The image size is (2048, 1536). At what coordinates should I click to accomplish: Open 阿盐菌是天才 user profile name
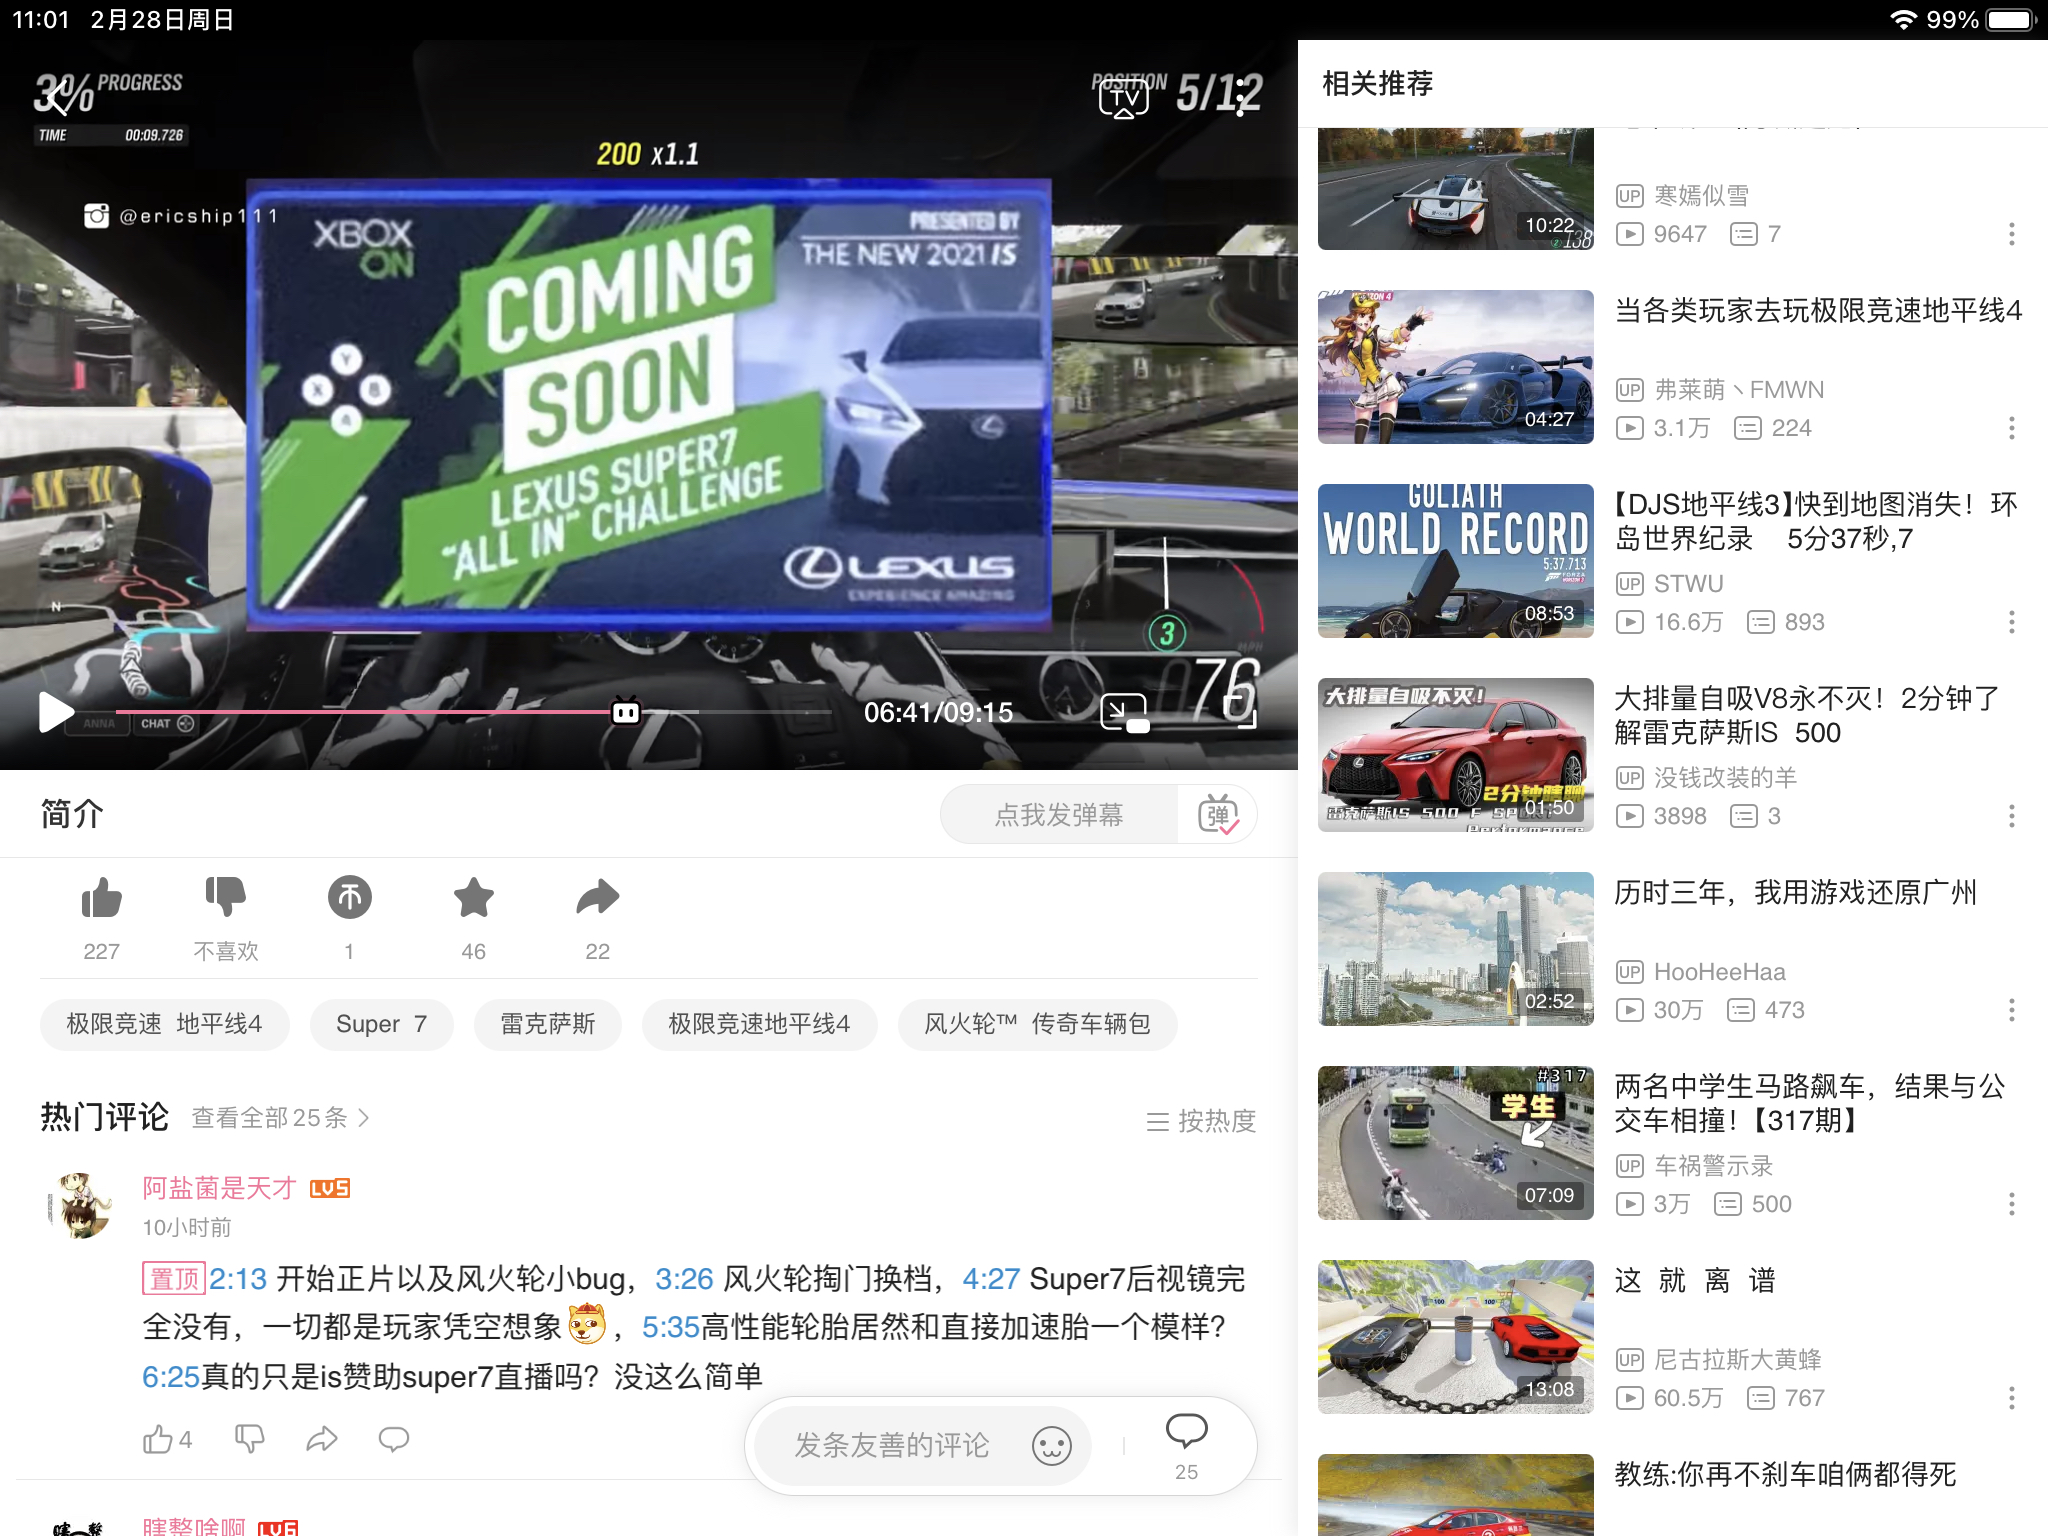point(219,1188)
